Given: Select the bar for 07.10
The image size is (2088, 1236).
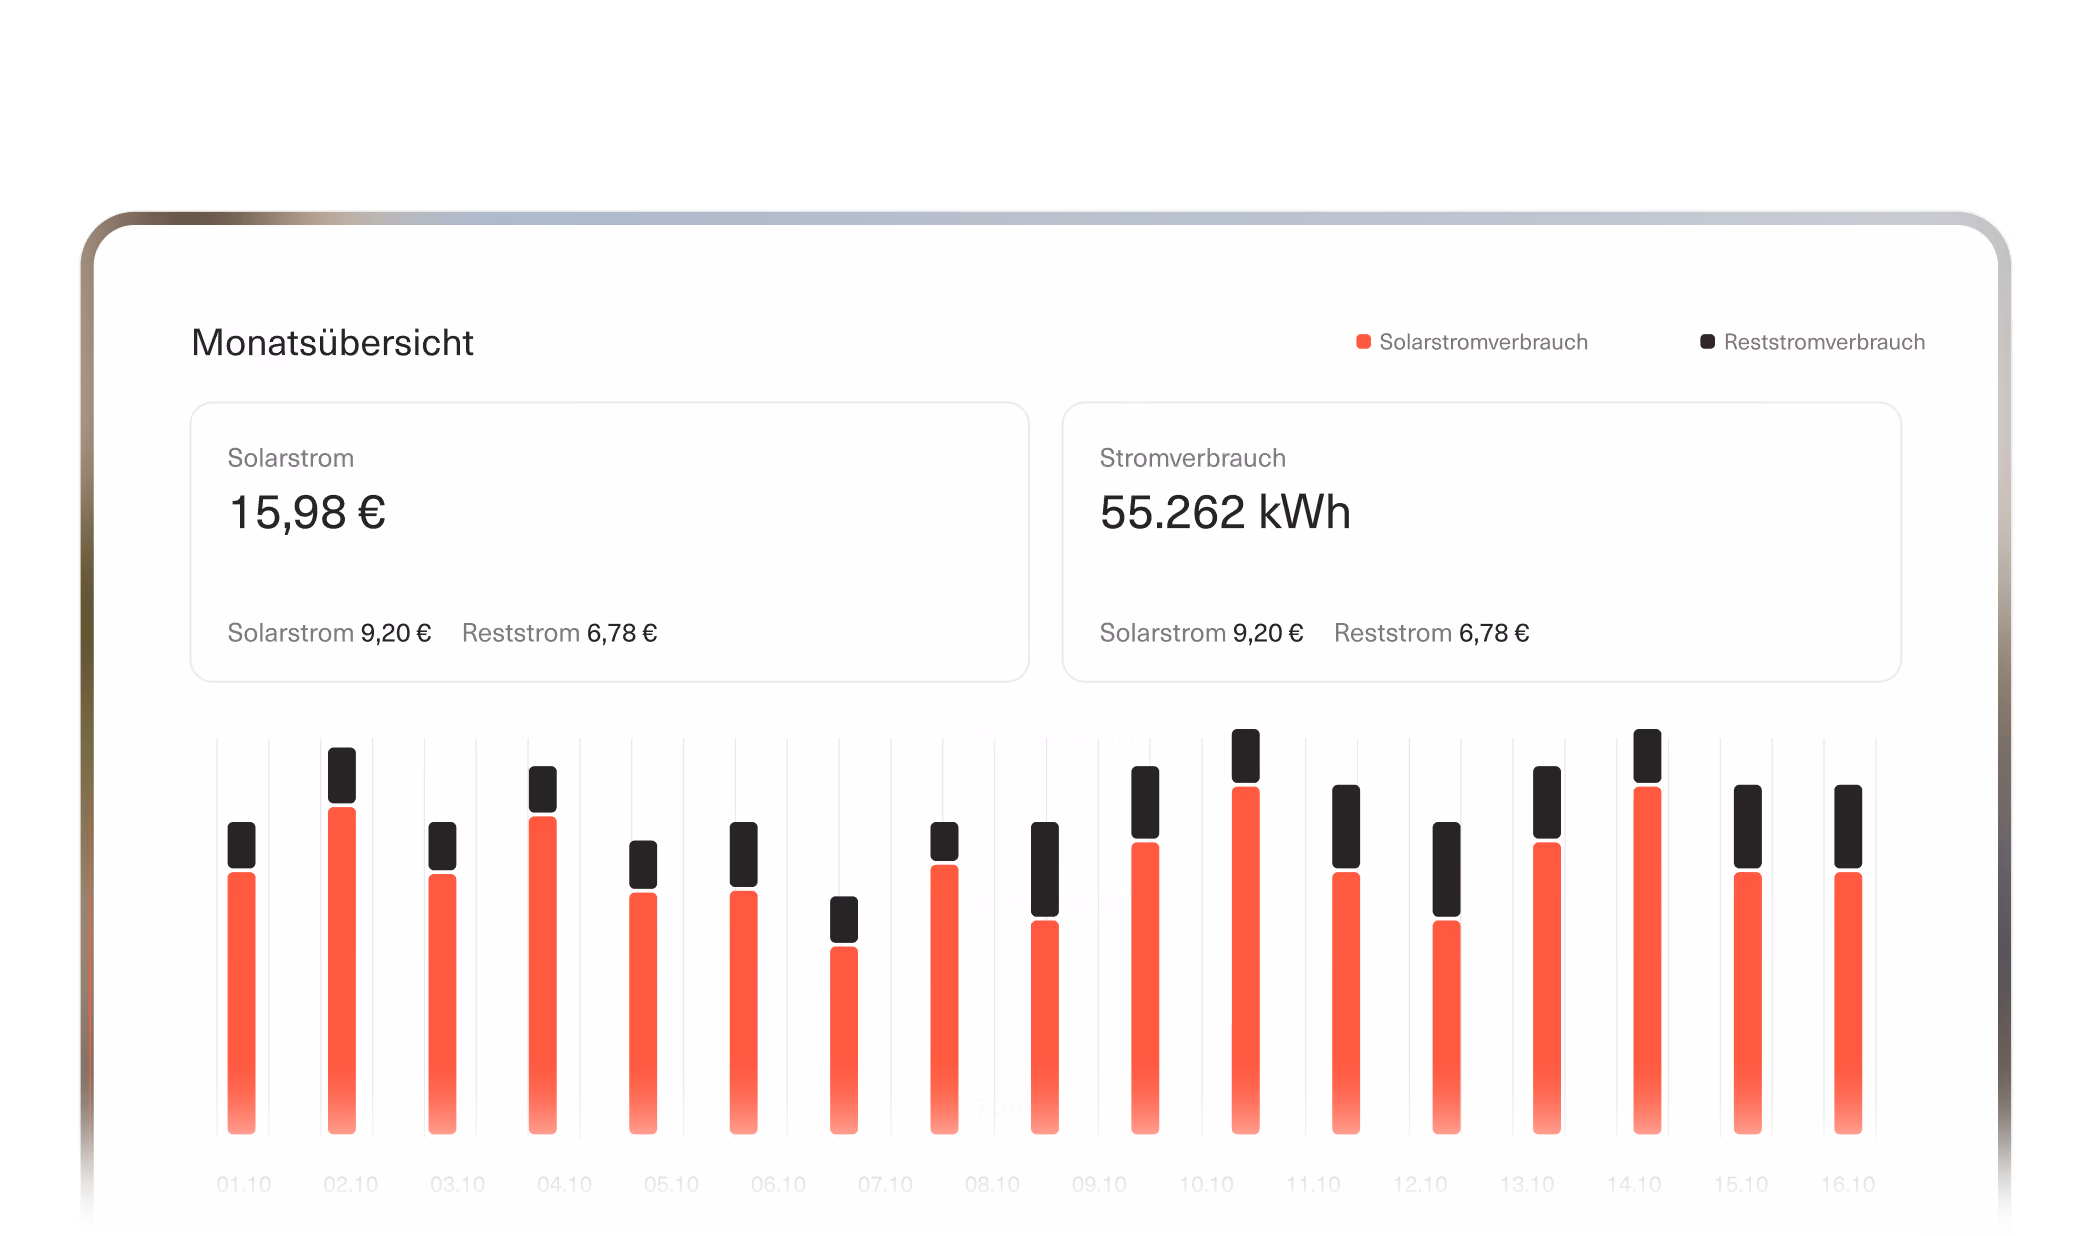Looking at the screenshot, I should [x=844, y=1015].
